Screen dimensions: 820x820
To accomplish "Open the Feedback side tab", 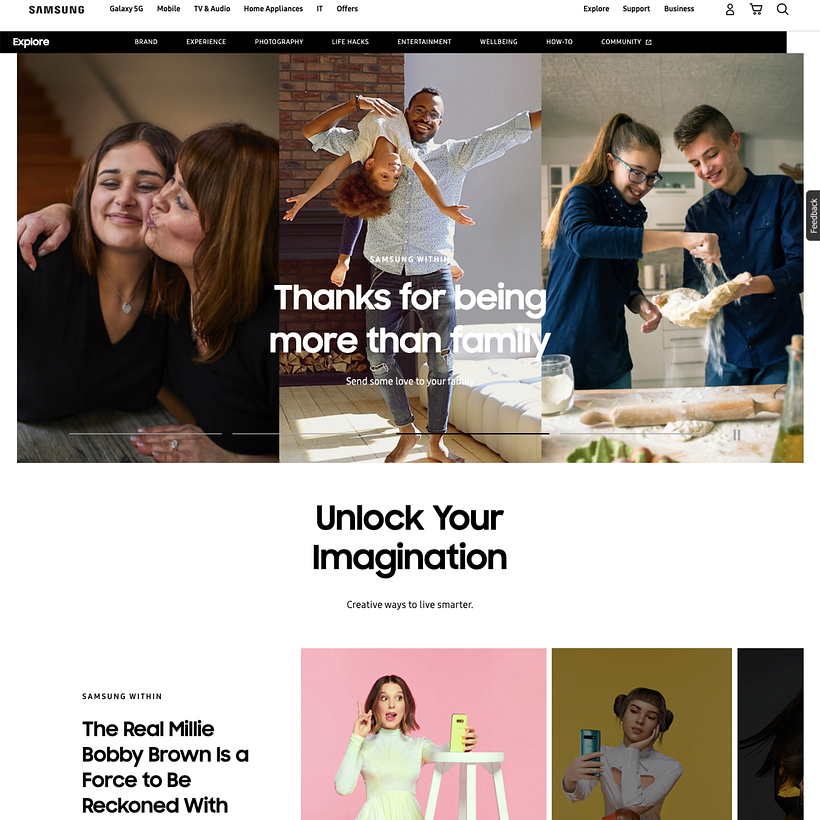I will point(813,215).
